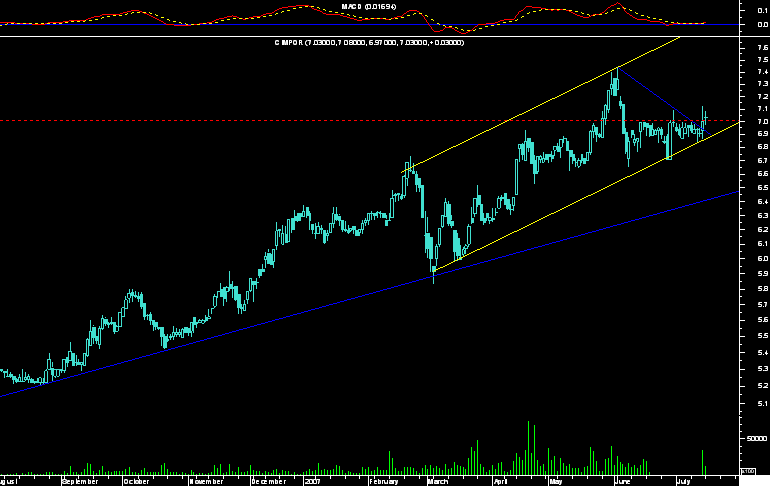Click the 5.7 price axis label
Viewport: 770px width, 486px height.
pos(763,304)
